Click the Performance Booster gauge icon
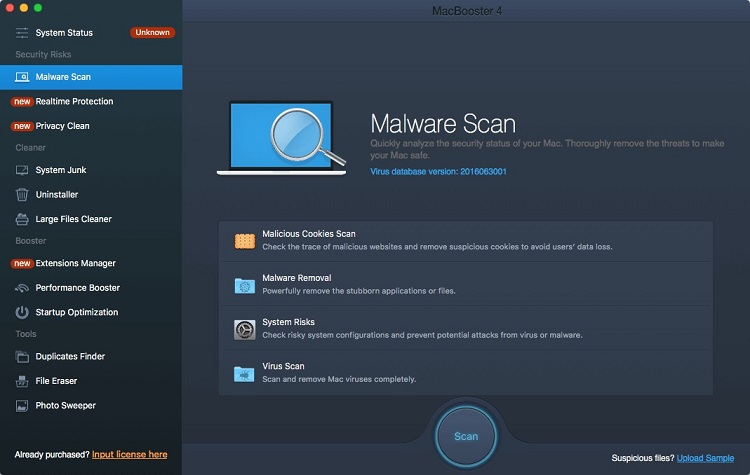 22,288
